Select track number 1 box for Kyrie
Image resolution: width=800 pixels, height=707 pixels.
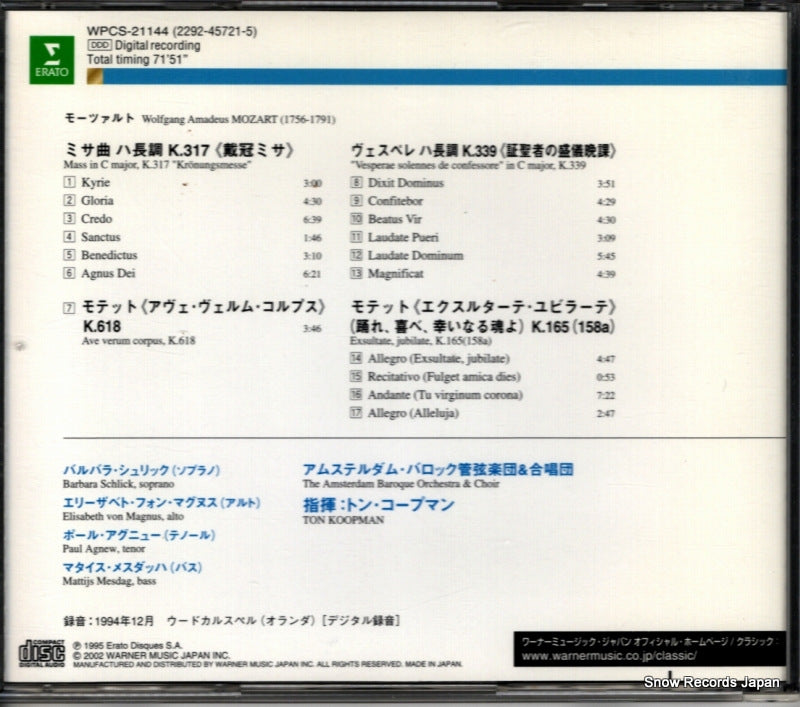[69, 183]
